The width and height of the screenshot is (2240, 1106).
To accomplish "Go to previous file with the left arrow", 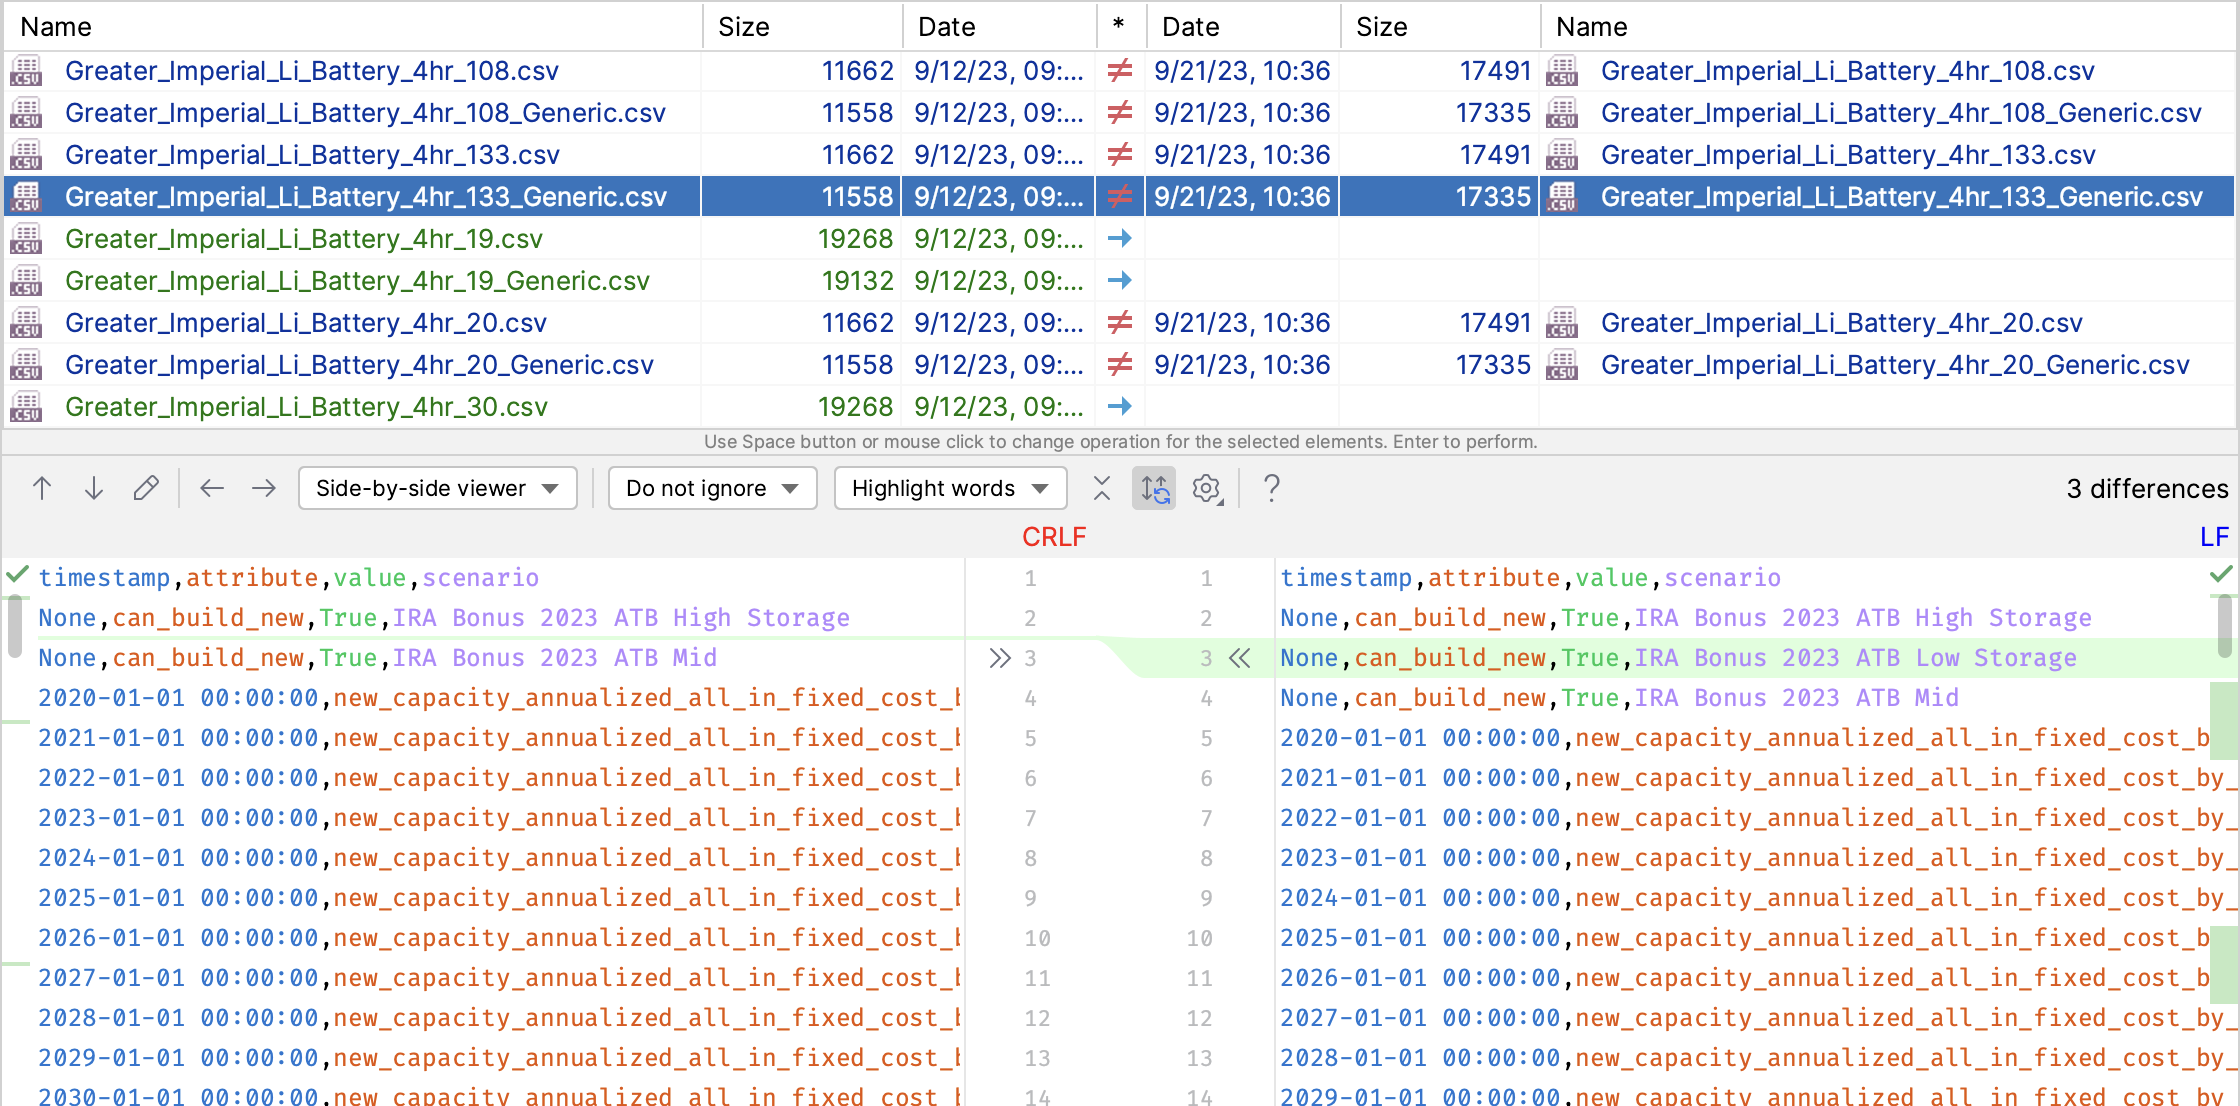I will 212,488.
